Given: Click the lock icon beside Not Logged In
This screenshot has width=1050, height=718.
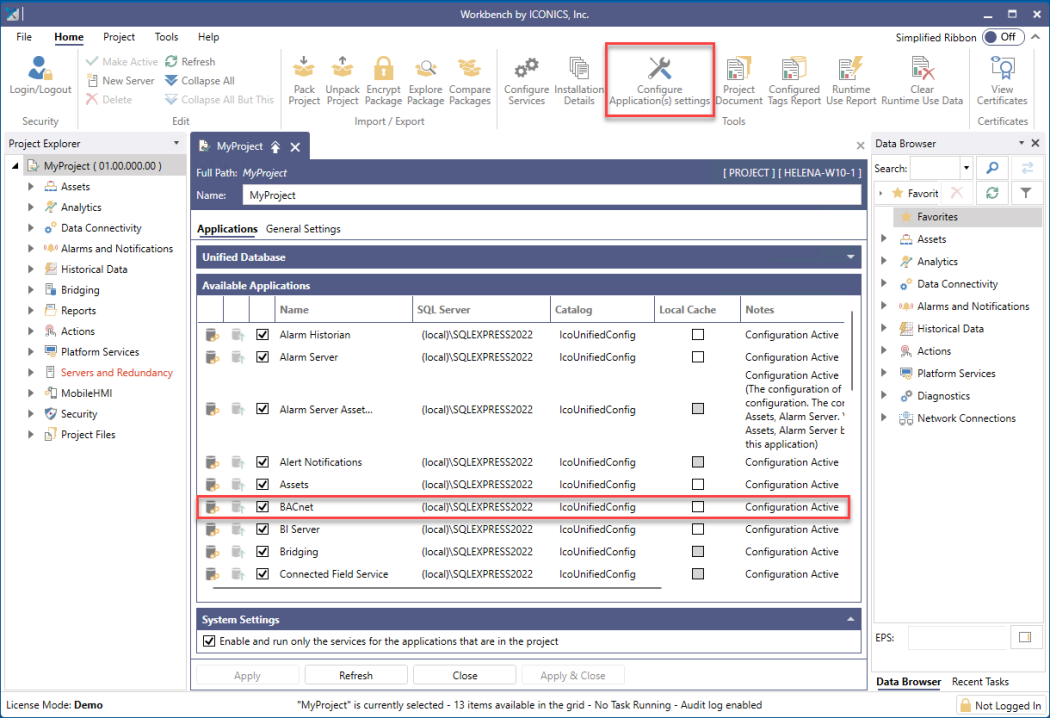Looking at the screenshot, I should click(965, 705).
